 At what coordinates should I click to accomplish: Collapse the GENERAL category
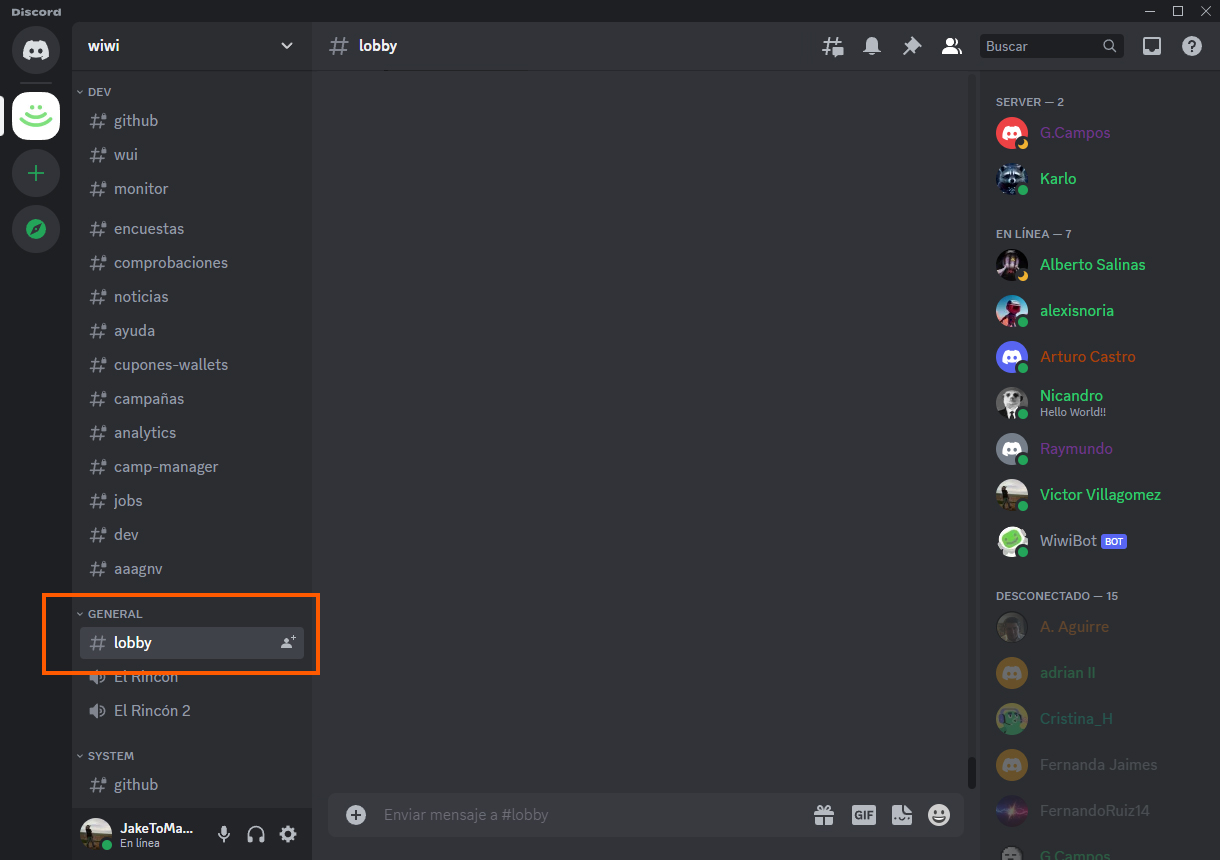(x=110, y=614)
